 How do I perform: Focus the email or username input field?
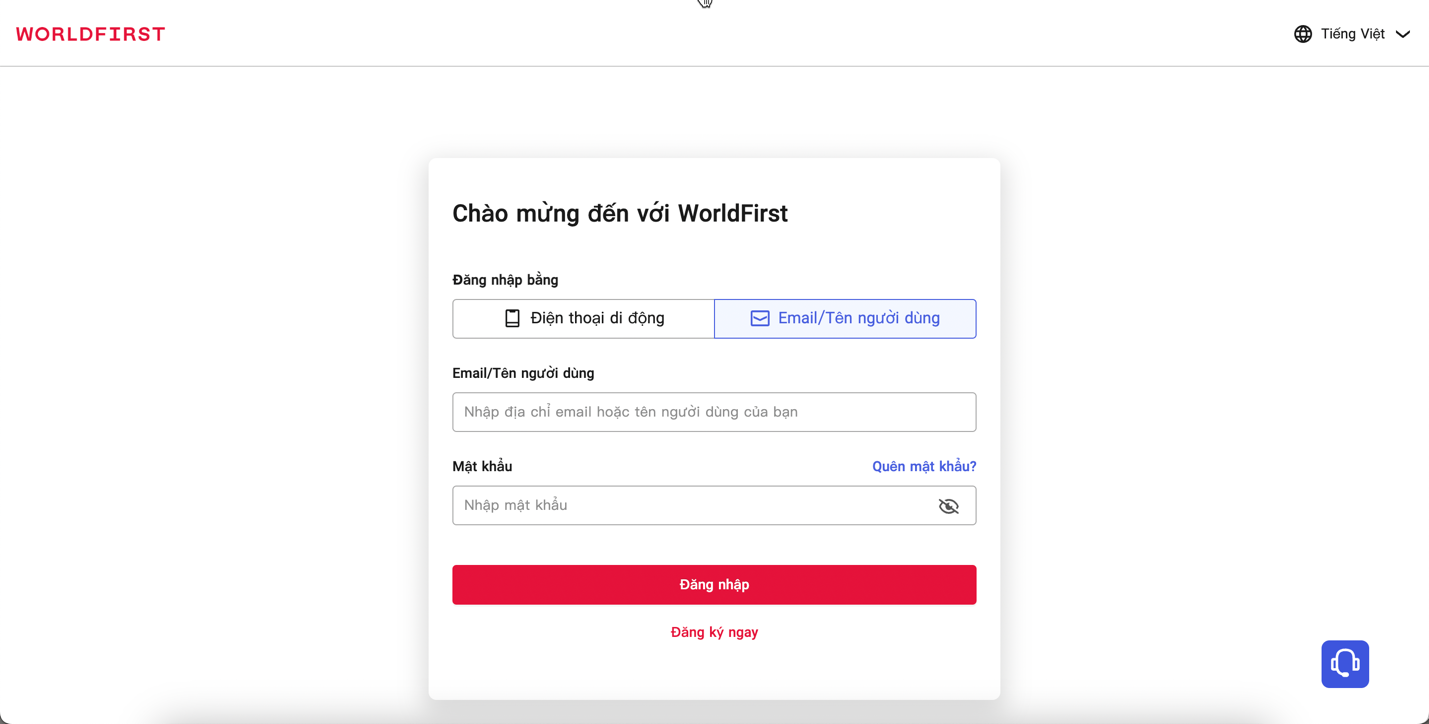coord(714,412)
